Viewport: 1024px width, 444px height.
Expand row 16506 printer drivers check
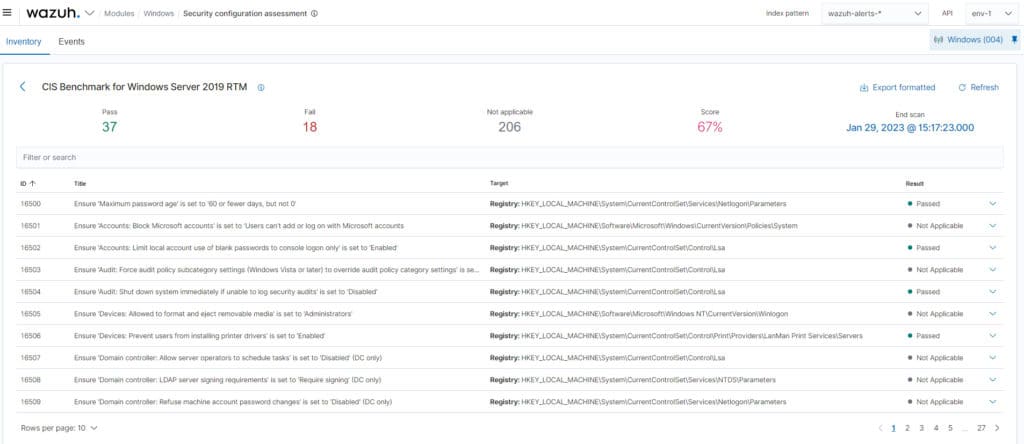pyautogui.click(x=992, y=336)
